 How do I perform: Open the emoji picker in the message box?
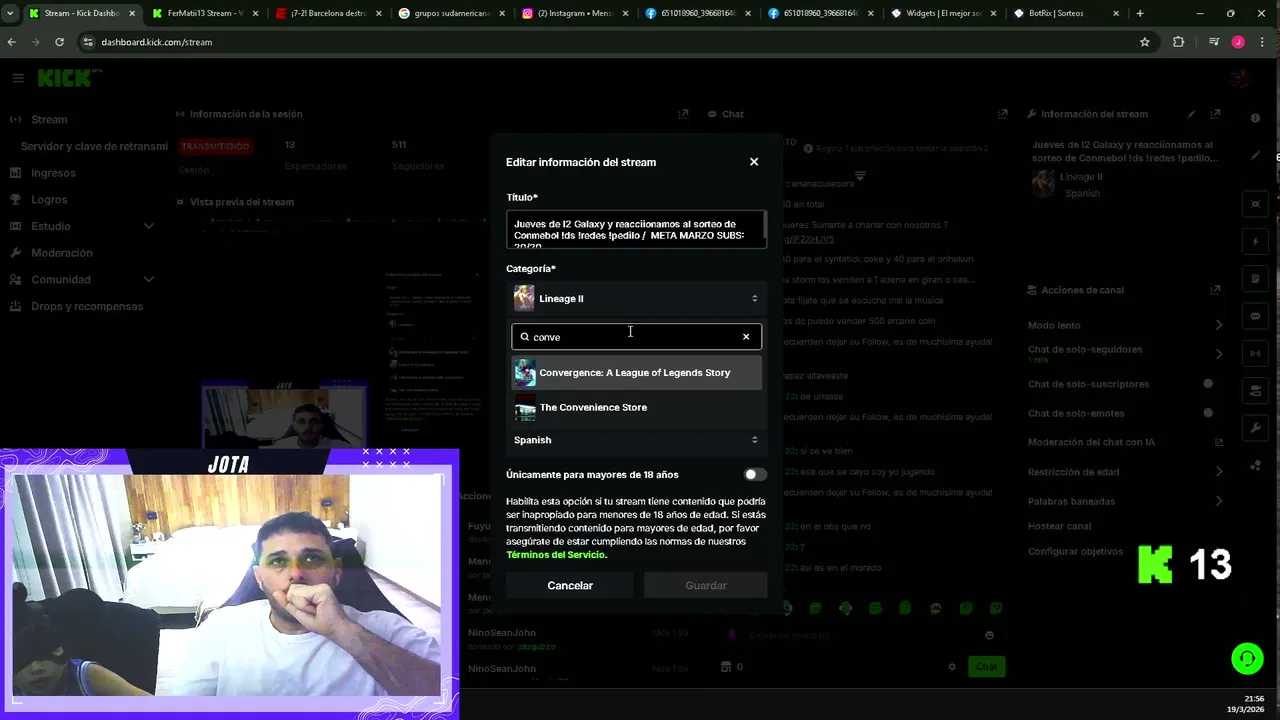pyautogui.click(x=989, y=635)
